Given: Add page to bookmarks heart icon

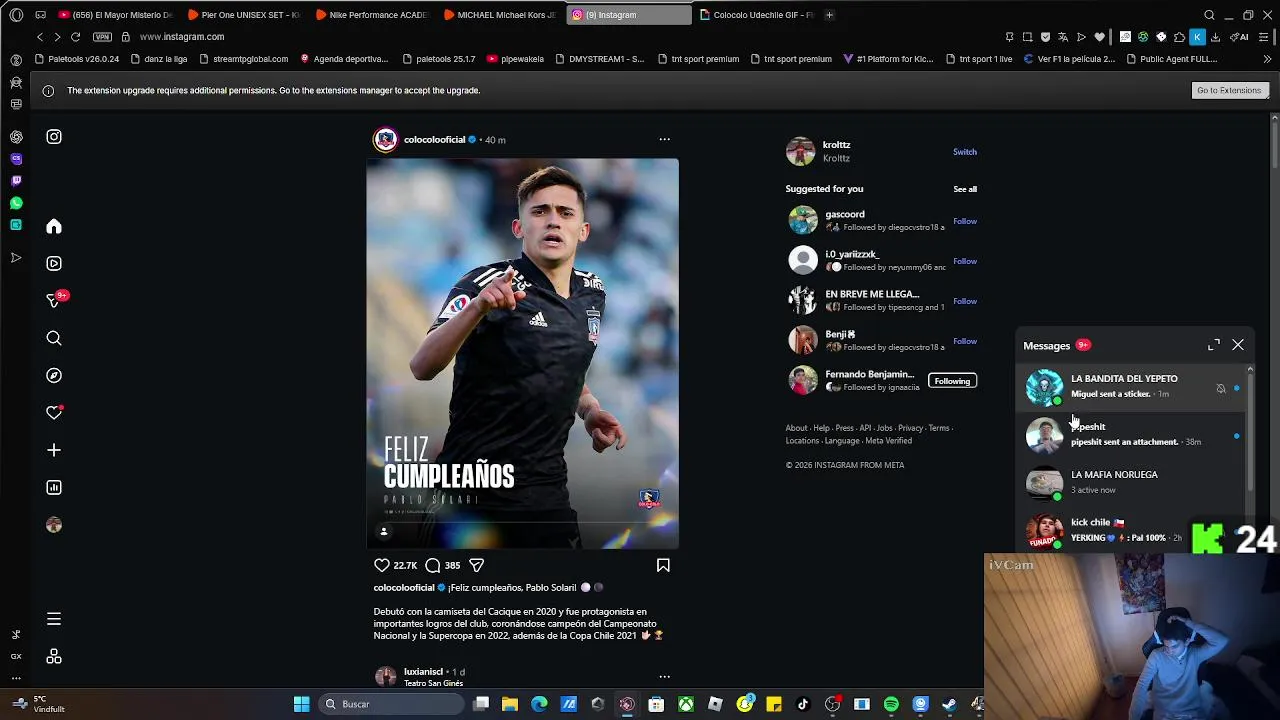Looking at the screenshot, I should click(1099, 37).
